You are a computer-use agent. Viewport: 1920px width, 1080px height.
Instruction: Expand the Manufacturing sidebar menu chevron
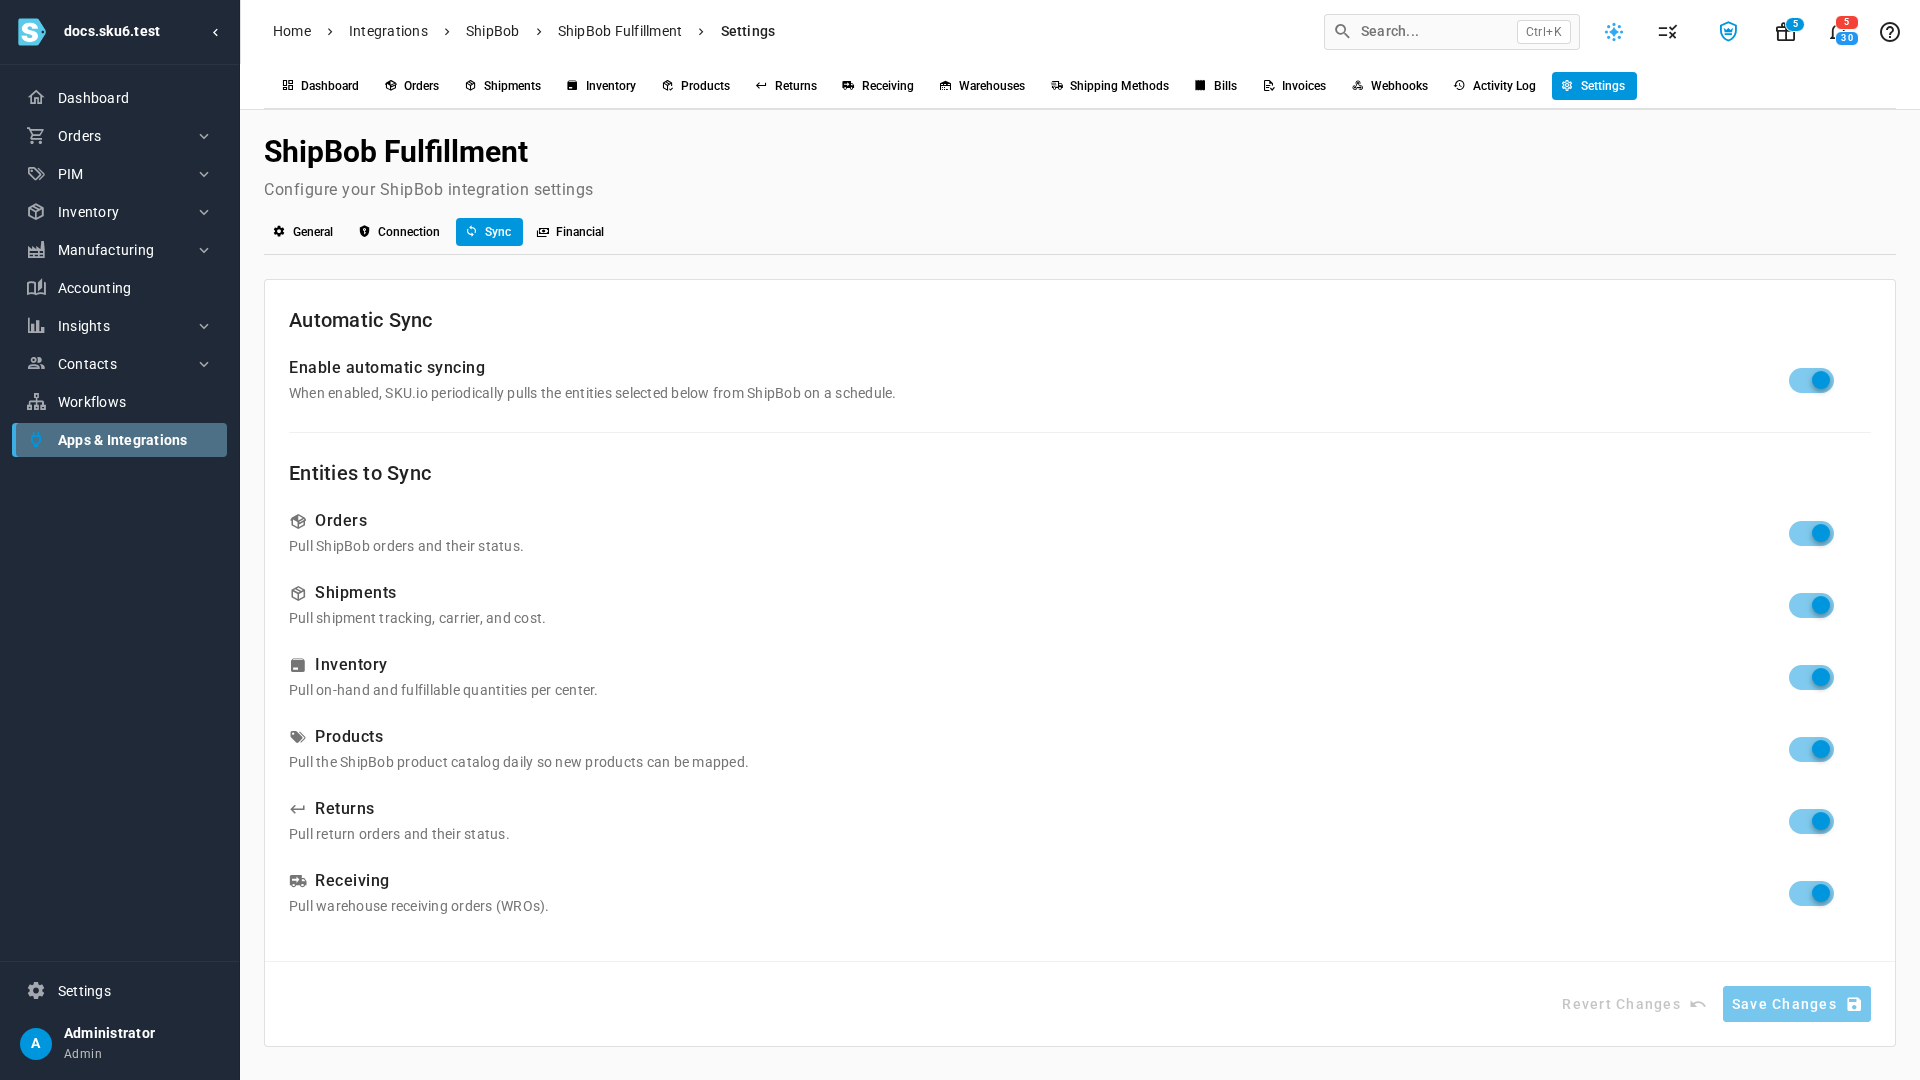(x=204, y=250)
